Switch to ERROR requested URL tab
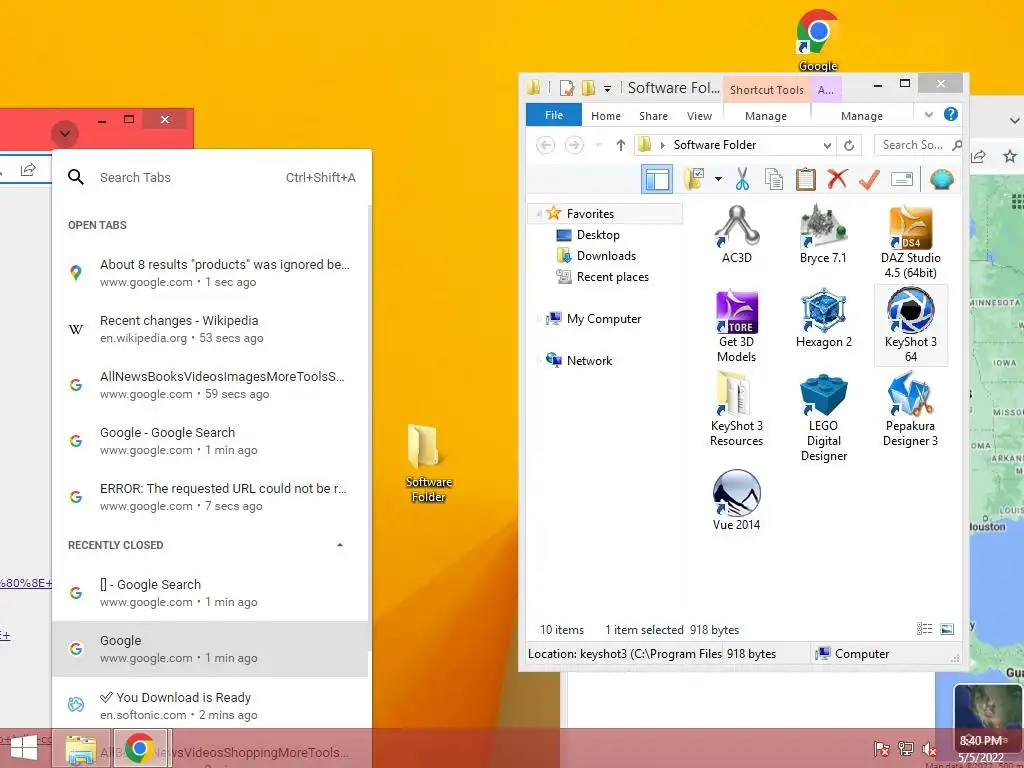Viewport: 1024px width, 768px height. 210,497
